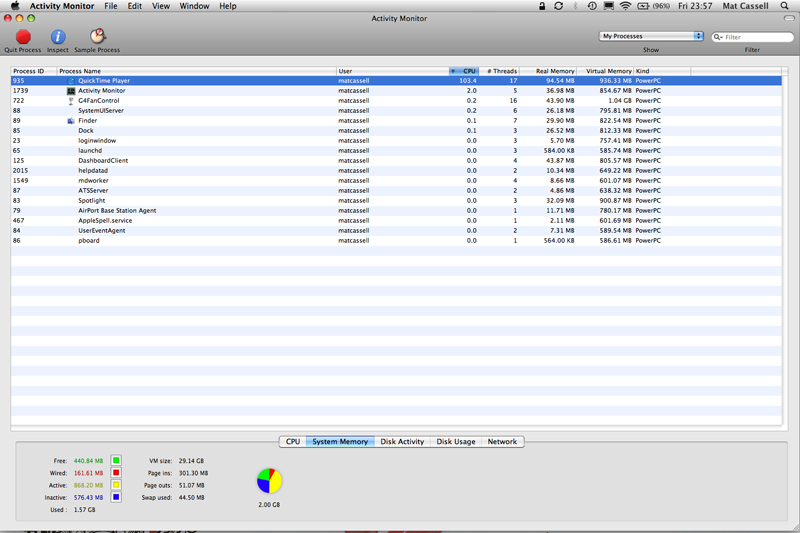The image size is (800, 533).
Task: Click the Finder process icon
Action: click(x=71, y=121)
